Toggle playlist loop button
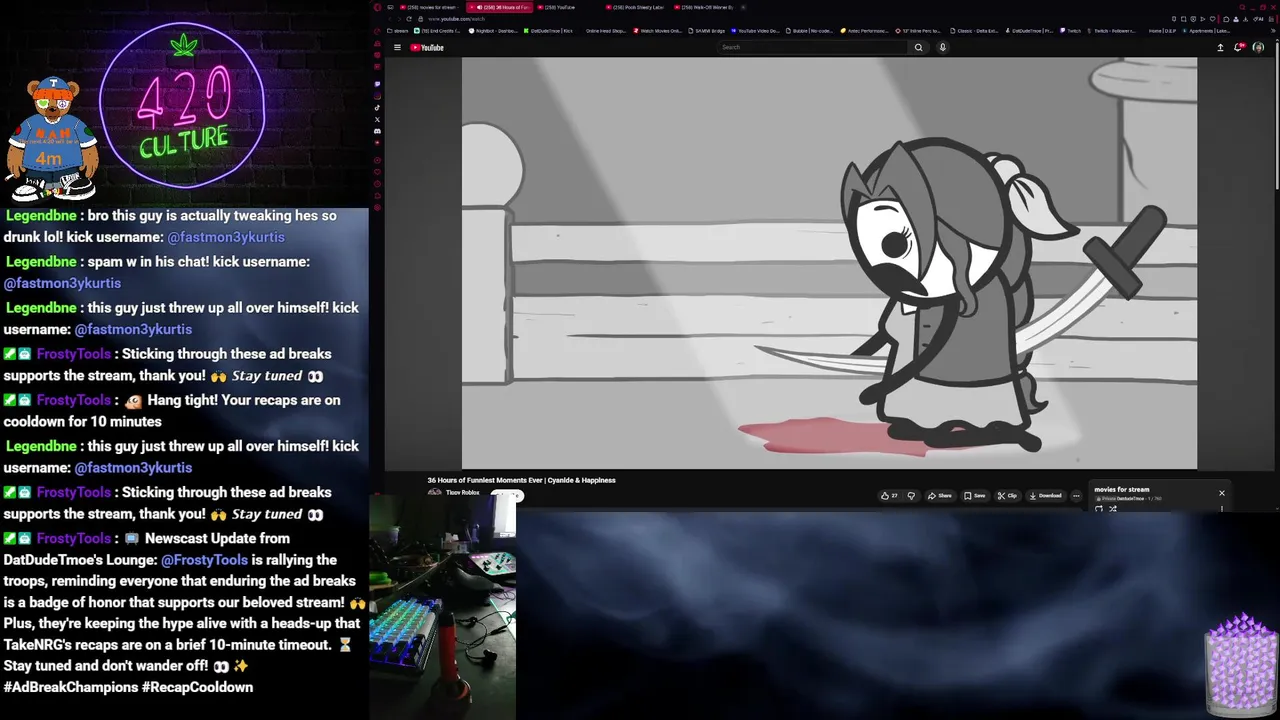The height and width of the screenshot is (720, 1280). tap(1099, 509)
